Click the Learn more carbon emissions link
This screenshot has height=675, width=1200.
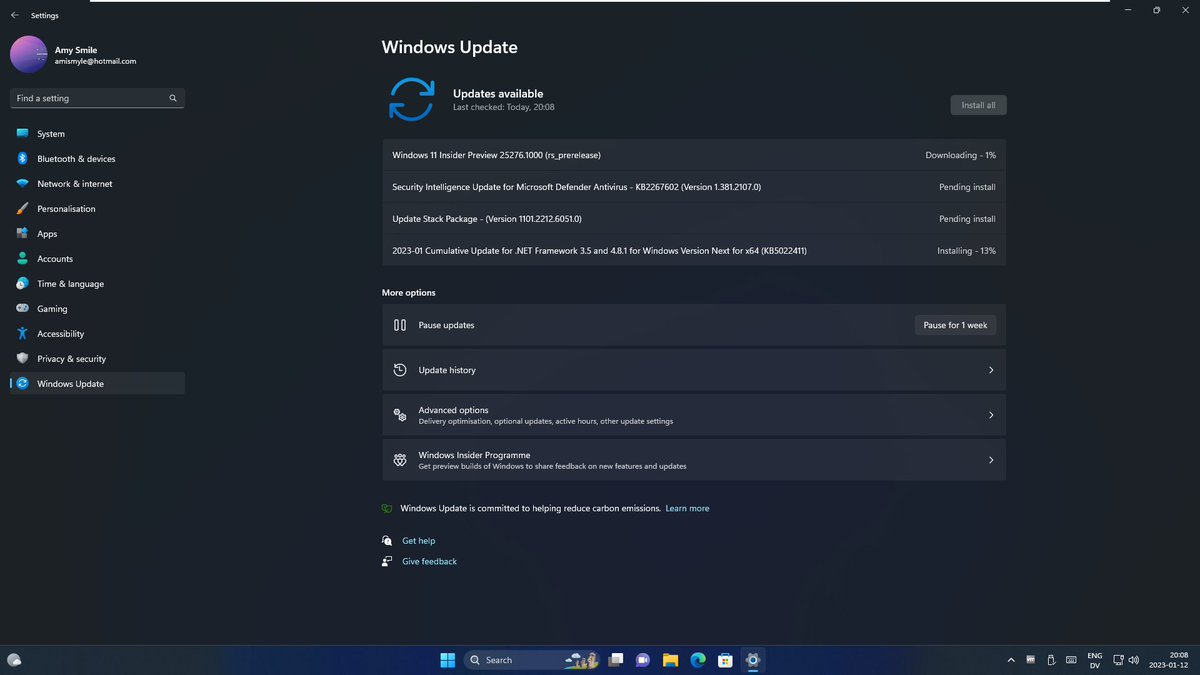pyautogui.click(x=687, y=508)
